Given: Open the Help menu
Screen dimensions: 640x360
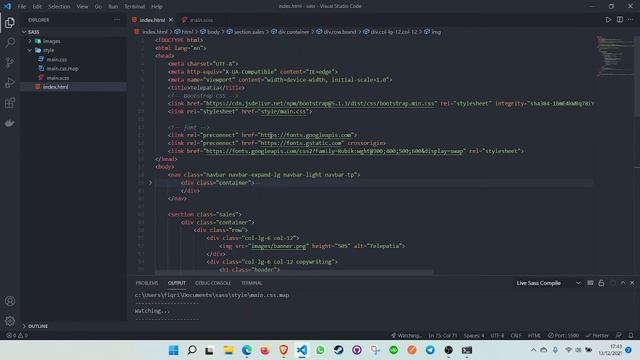Looking at the screenshot, I should coord(157,7).
